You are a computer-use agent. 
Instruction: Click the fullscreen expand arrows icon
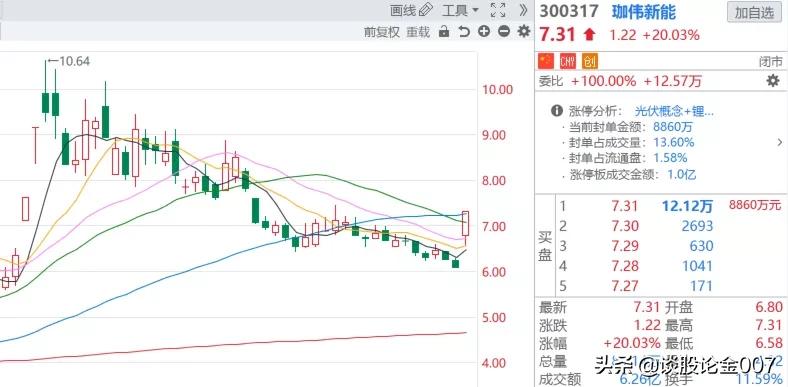click(x=498, y=10)
